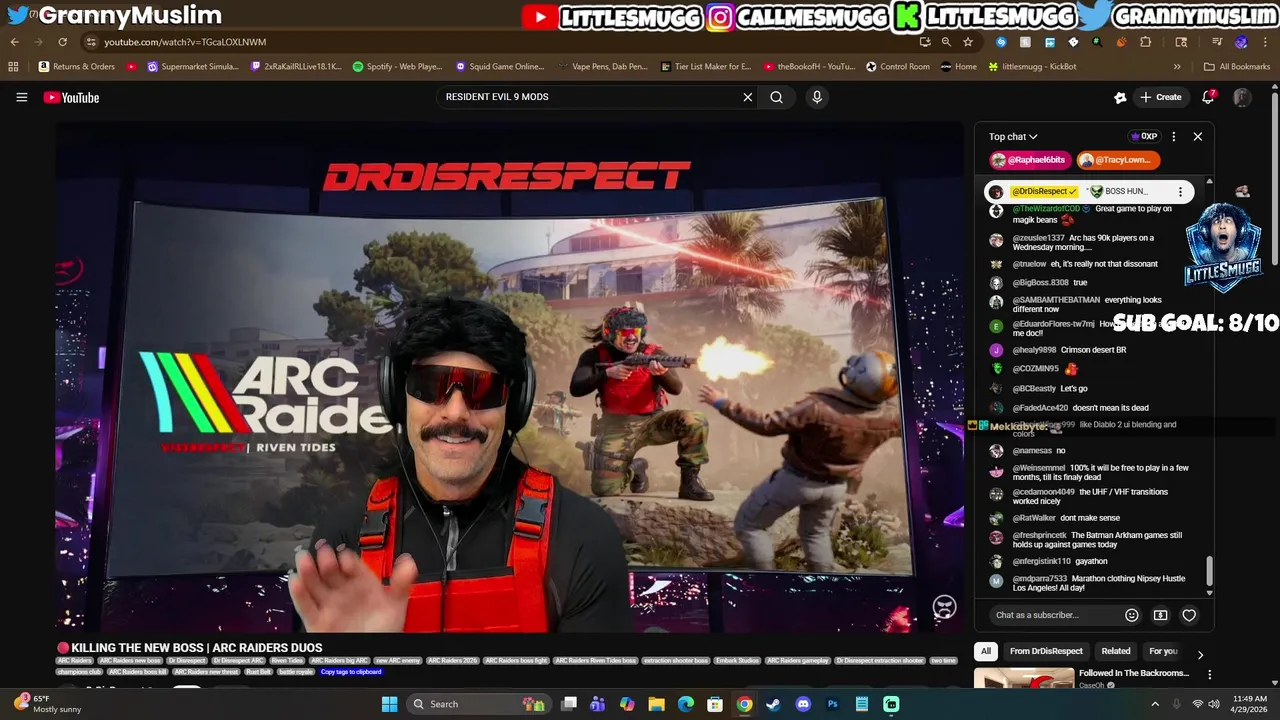Click the video title KILLING THE NEW BOSS
The height and width of the screenshot is (720, 1280).
coord(196,648)
